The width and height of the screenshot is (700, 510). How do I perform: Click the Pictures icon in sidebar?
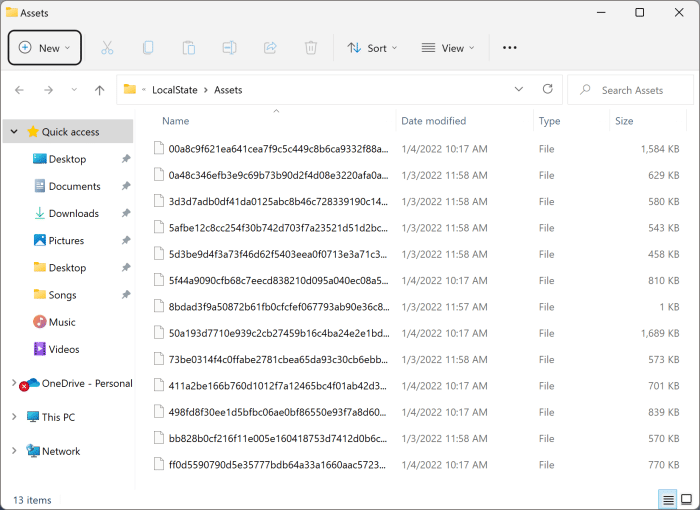[x=40, y=240]
